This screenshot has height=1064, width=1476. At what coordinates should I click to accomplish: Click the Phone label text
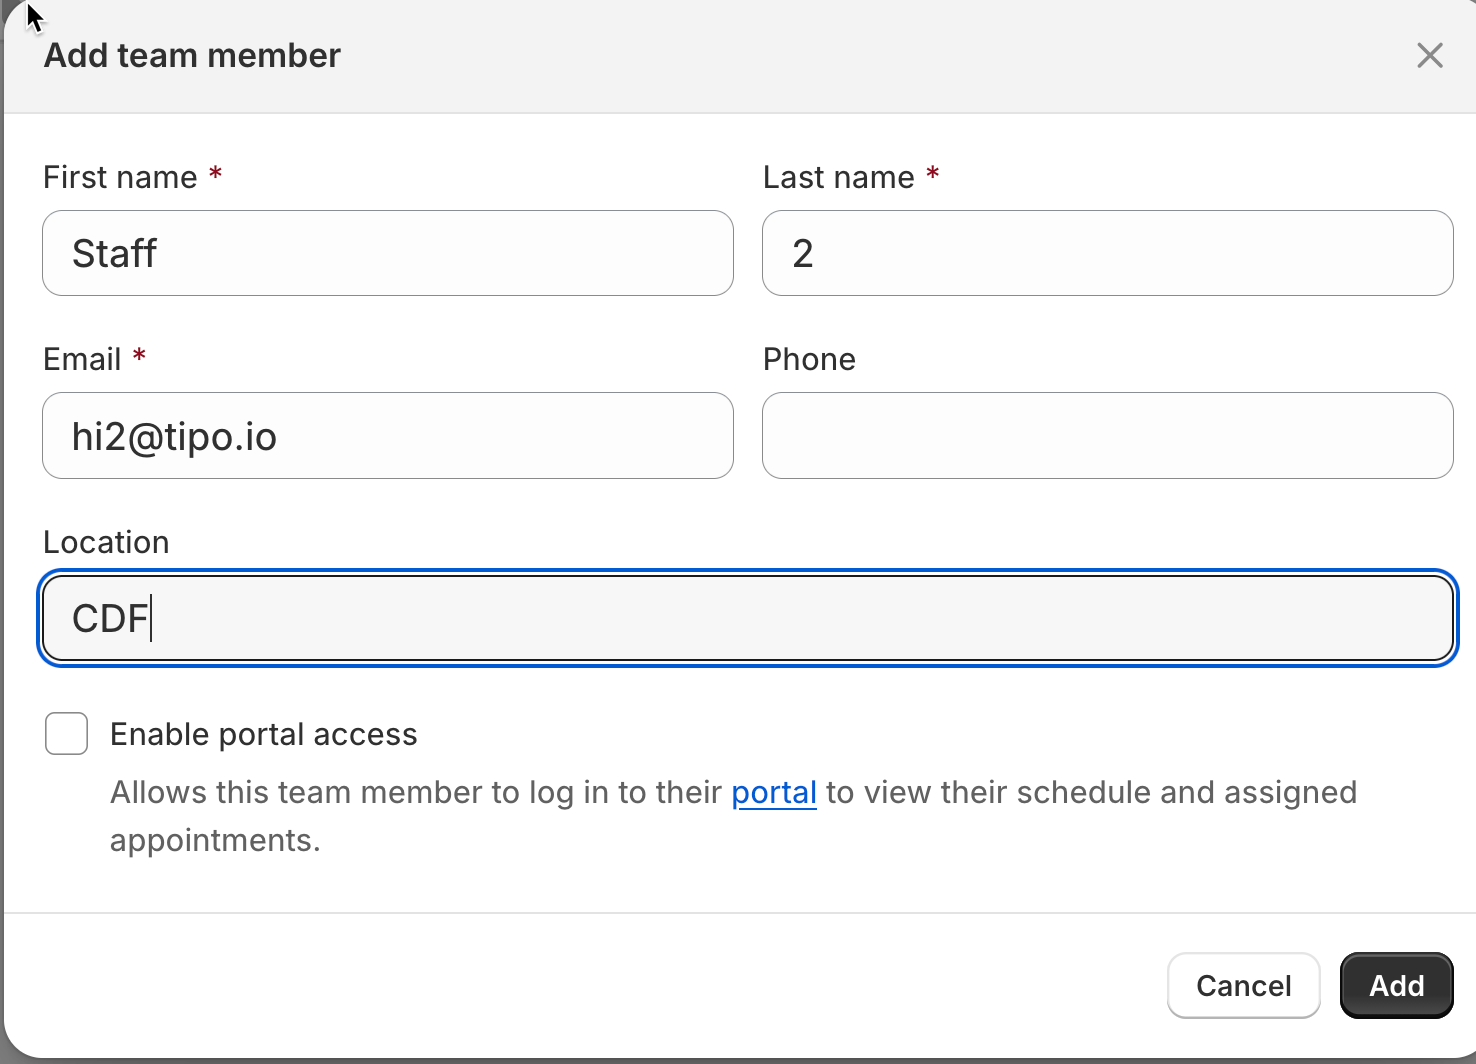pos(809,360)
